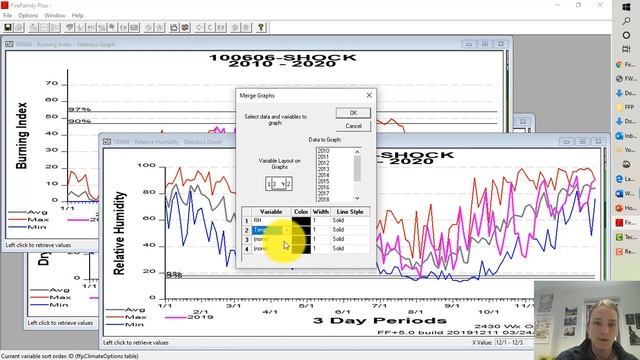
Task: Open the Window menu
Action: coord(55,16)
